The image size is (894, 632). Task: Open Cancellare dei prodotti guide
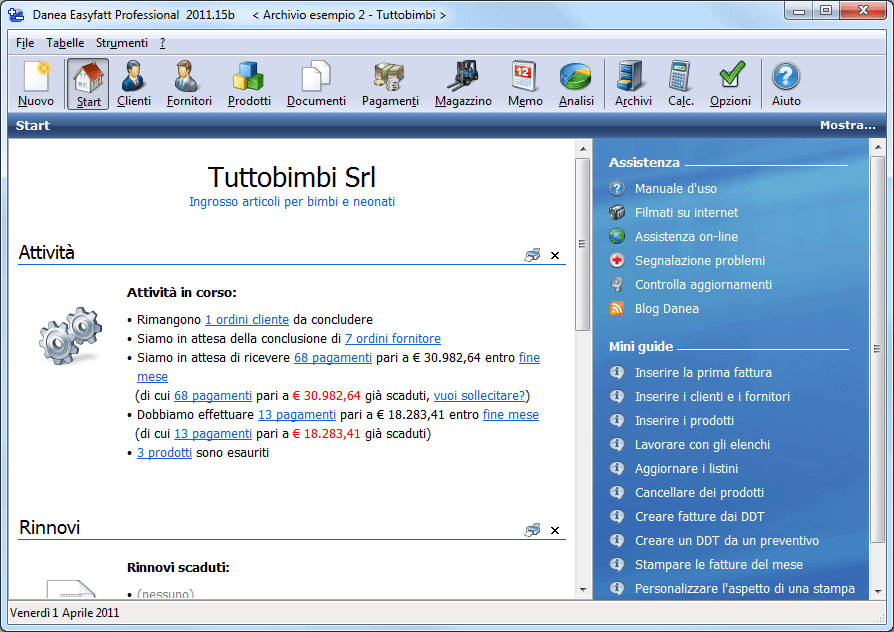(700, 492)
